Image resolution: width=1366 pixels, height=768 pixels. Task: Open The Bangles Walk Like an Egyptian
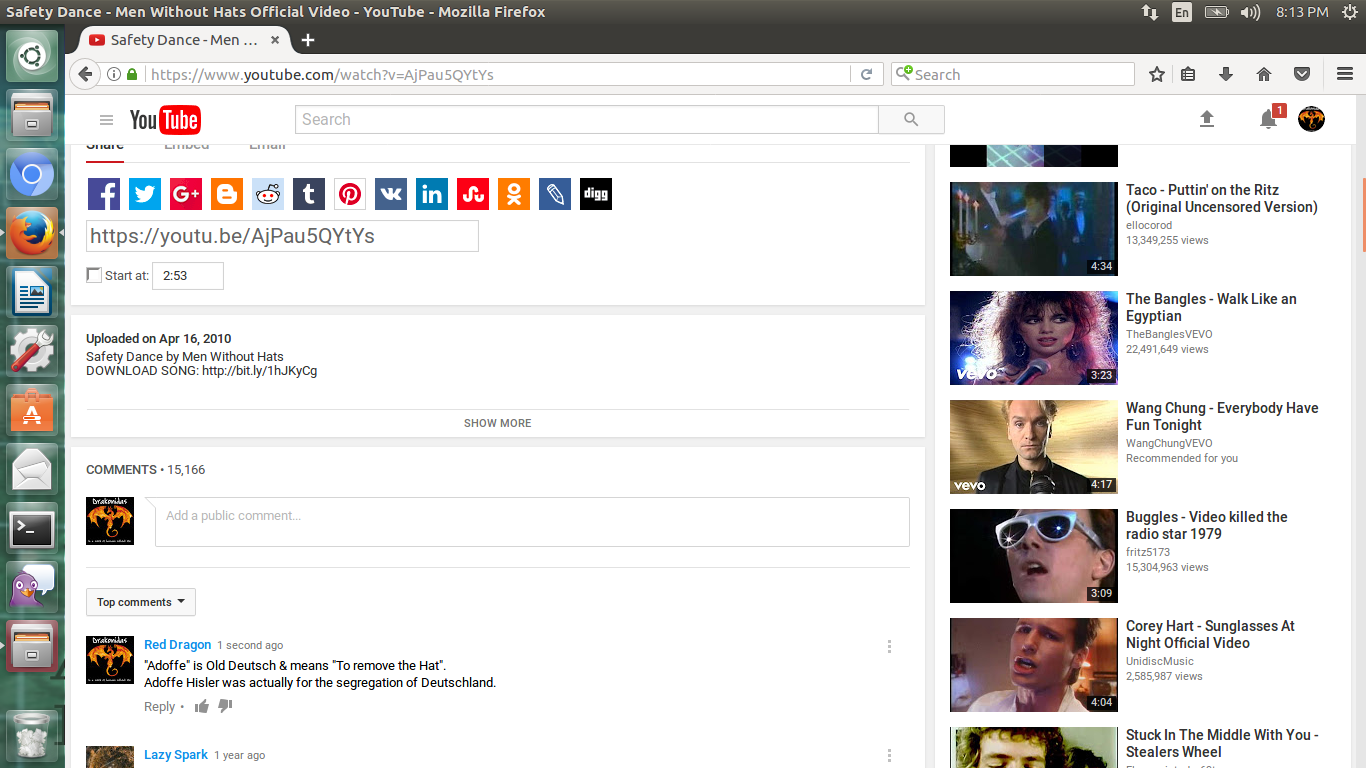(x=1211, y=307)
